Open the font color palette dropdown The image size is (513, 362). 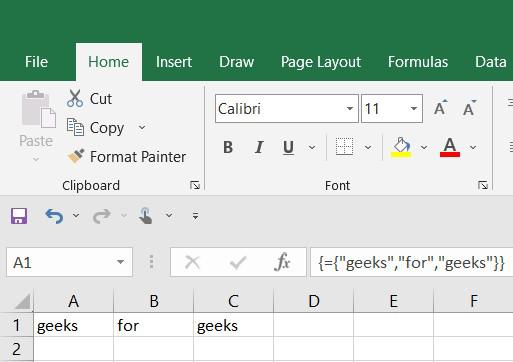click(x=473, y=147)
